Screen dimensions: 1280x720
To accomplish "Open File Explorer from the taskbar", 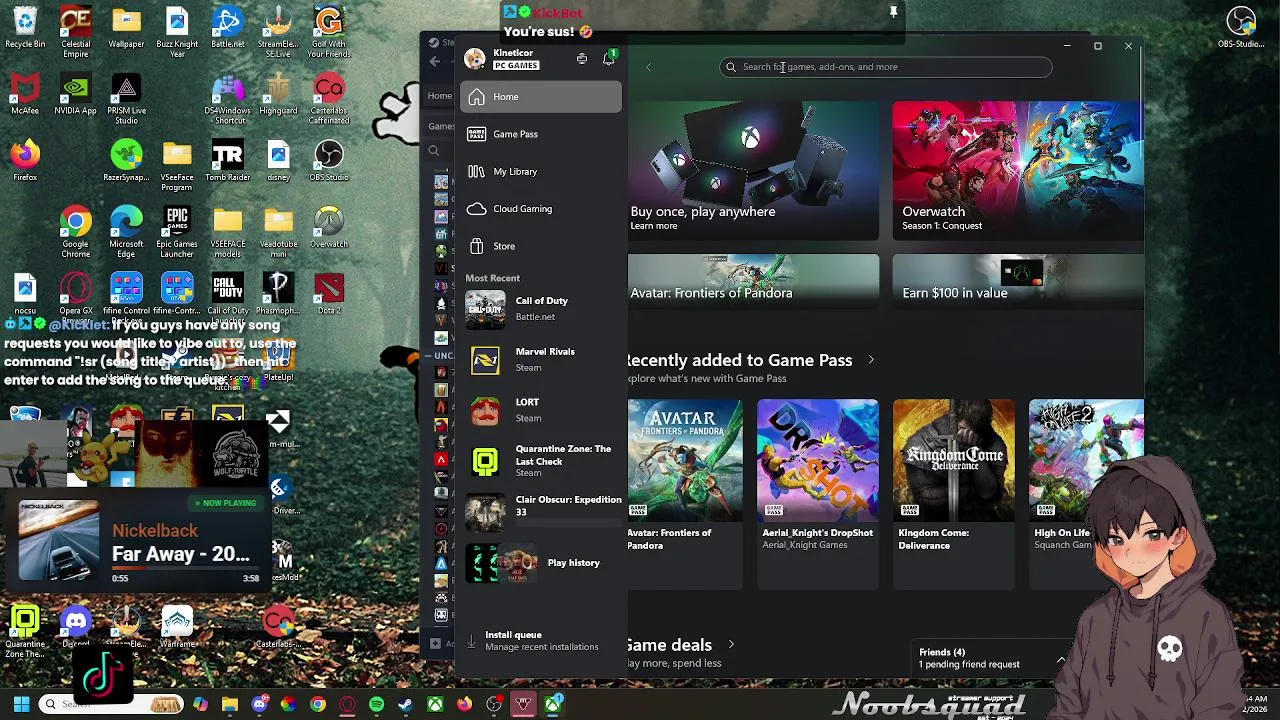I will (230, 705).
